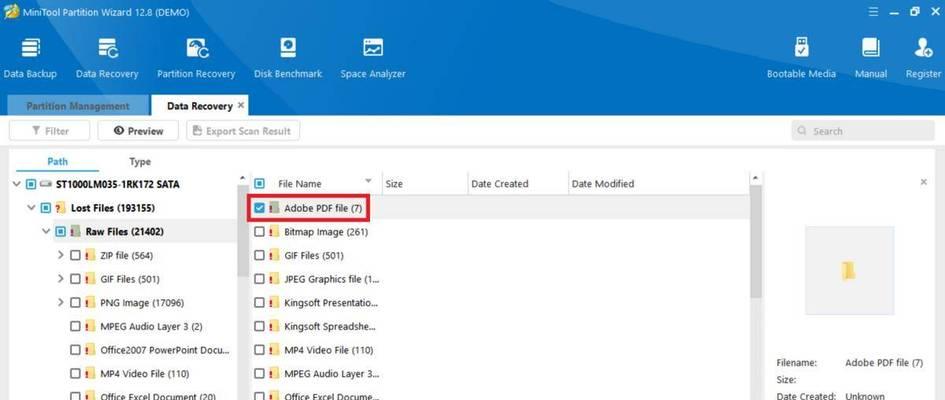
Task: Toggle the ST1000LM035 disk checkbox
Action: click(31, 184)
